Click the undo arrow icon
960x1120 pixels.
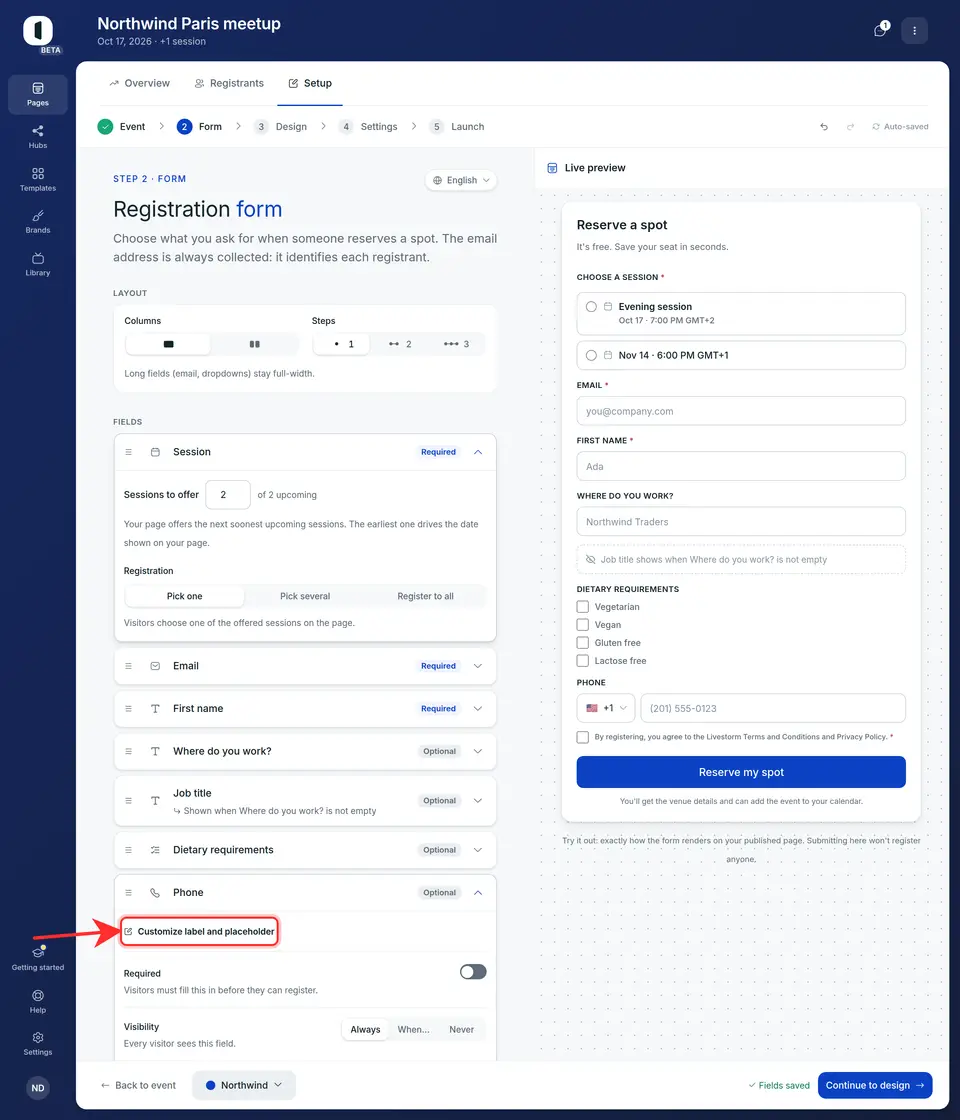click(x=824, y=126)
